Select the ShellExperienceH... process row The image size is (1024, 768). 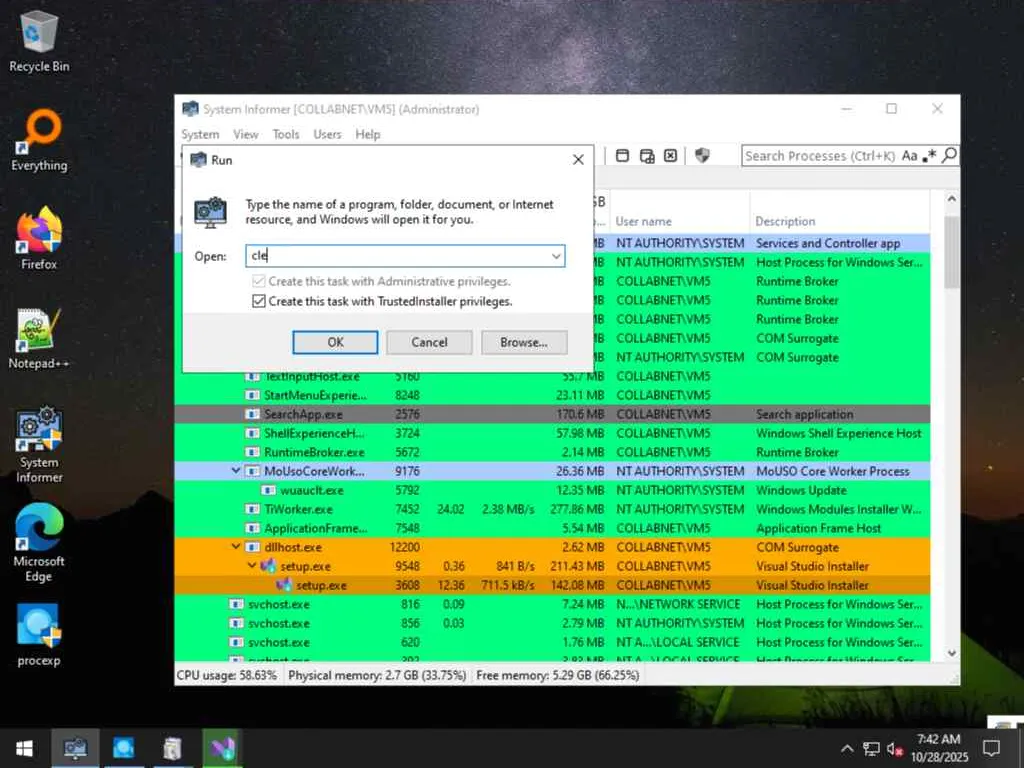click(x=552, y=433)
